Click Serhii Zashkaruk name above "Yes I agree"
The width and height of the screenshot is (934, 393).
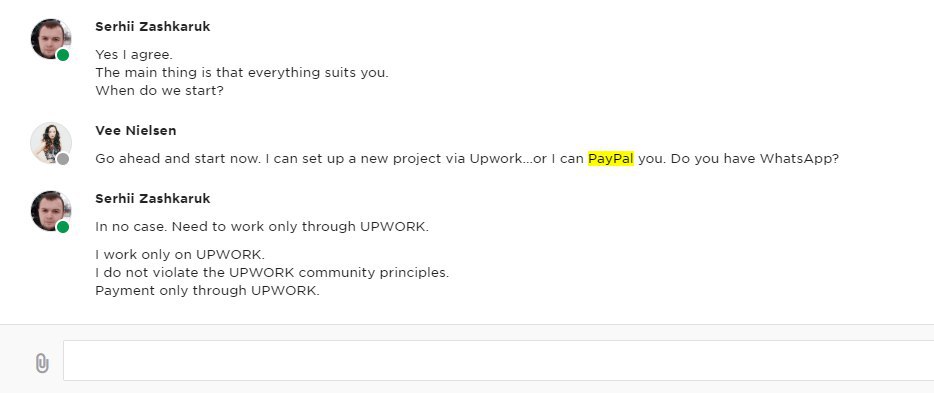[152, 27]
